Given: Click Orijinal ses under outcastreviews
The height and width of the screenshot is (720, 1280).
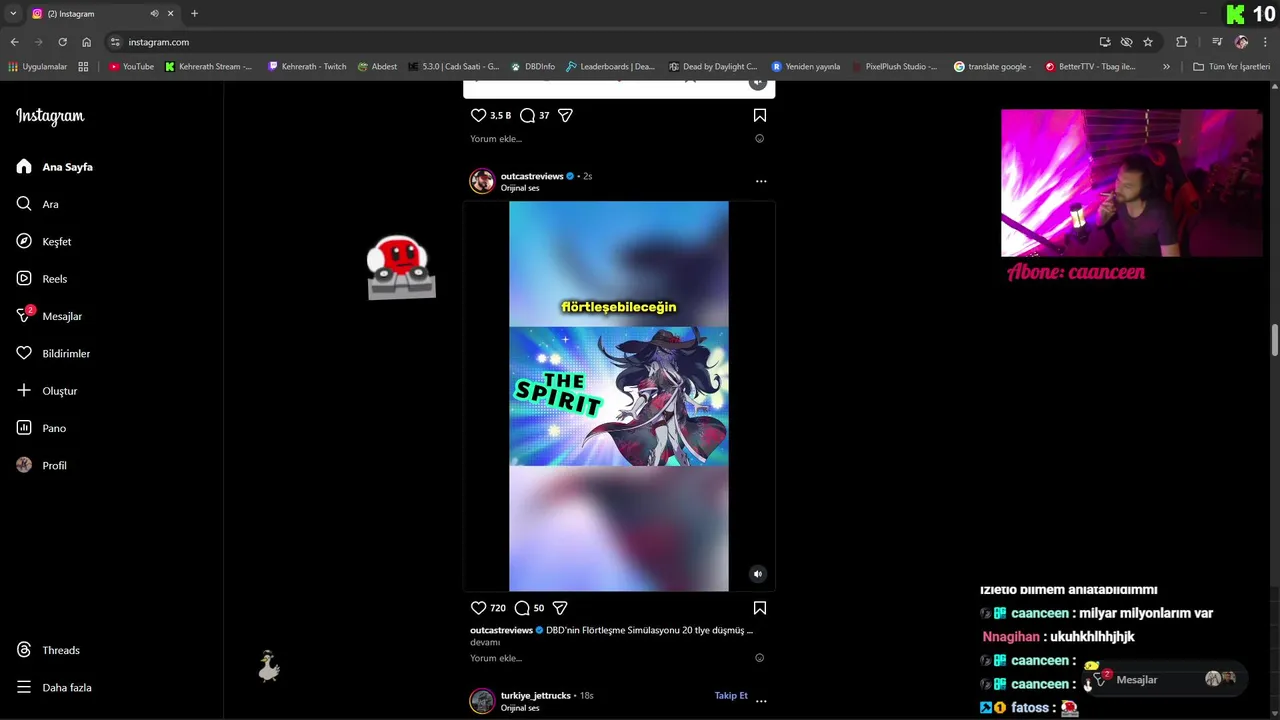Looking at the screenshot, I should point(520,188).
